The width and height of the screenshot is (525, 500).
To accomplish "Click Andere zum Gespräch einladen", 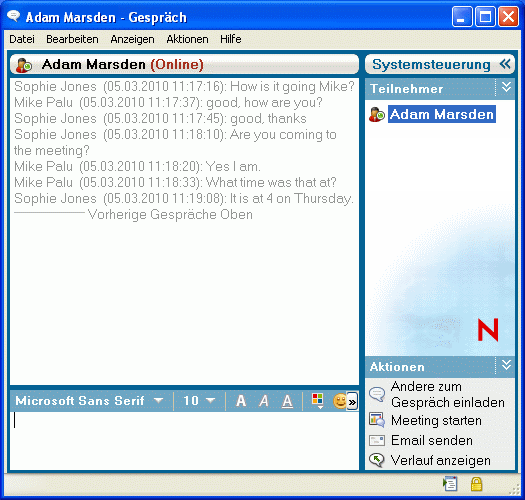I will tap(448, 395).
